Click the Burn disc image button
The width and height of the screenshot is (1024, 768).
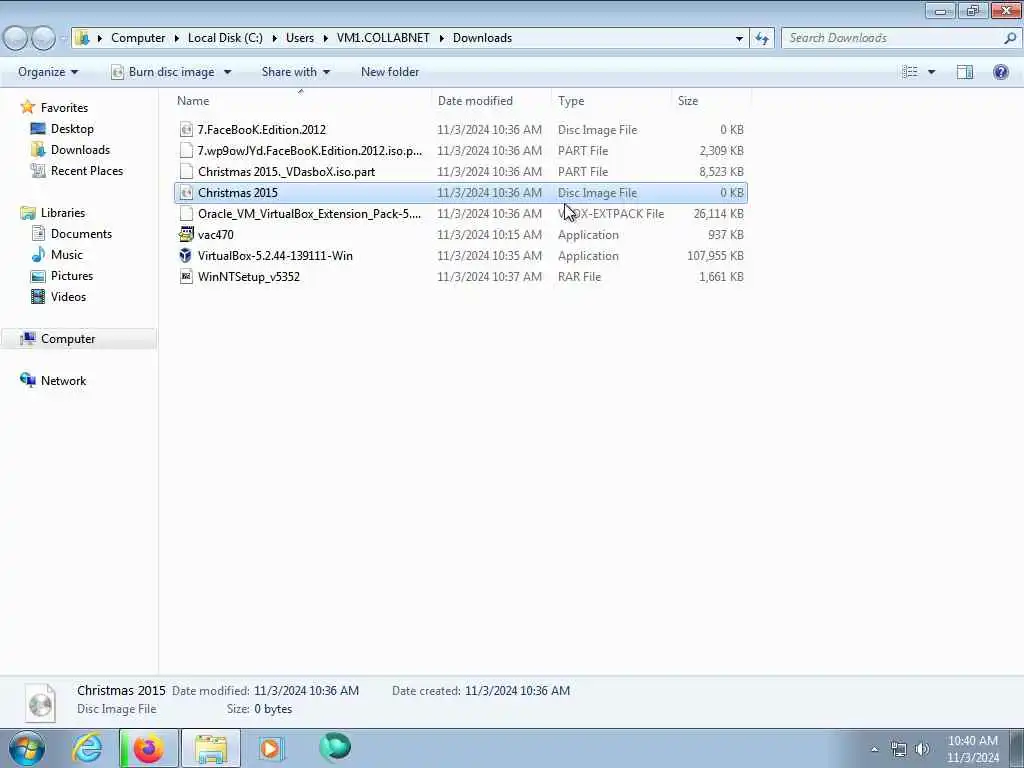click(163, 72)
